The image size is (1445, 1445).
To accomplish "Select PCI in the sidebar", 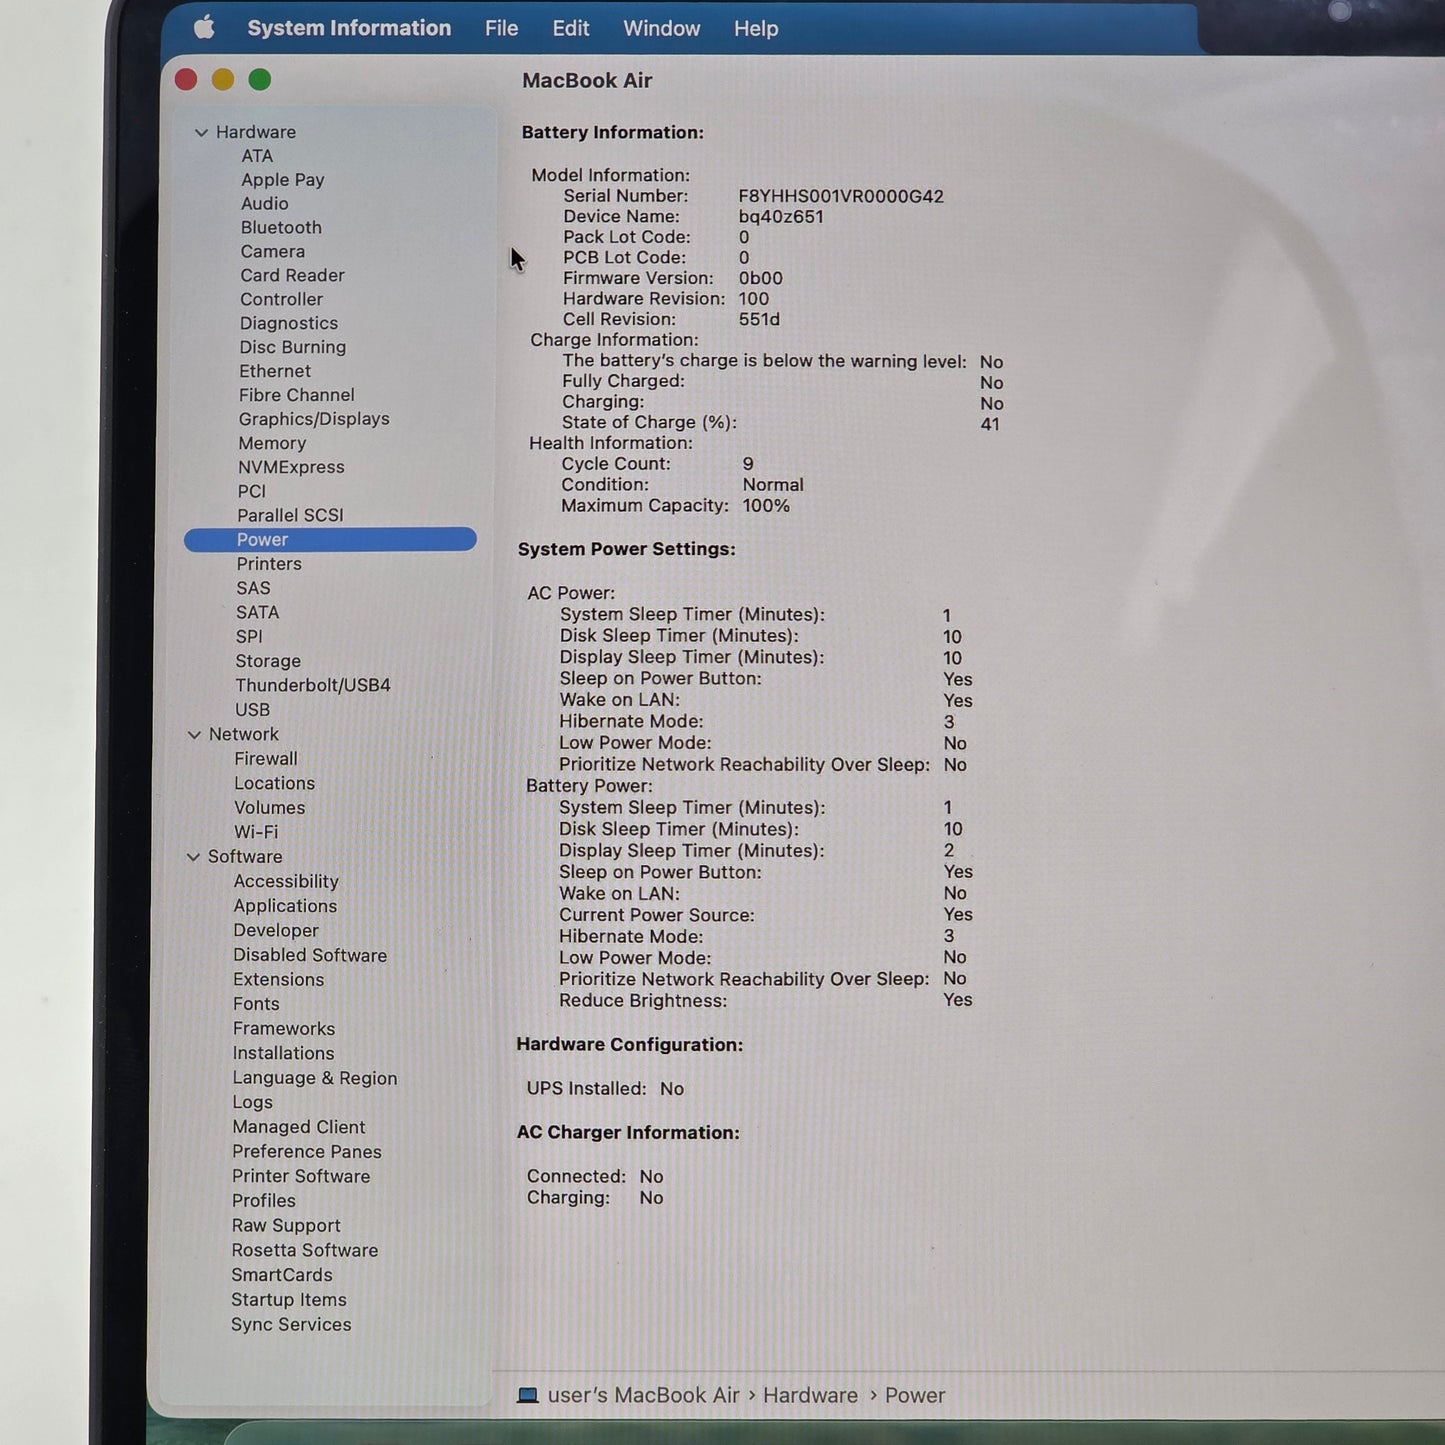I will pyautogui.click(x=252, y=491).
